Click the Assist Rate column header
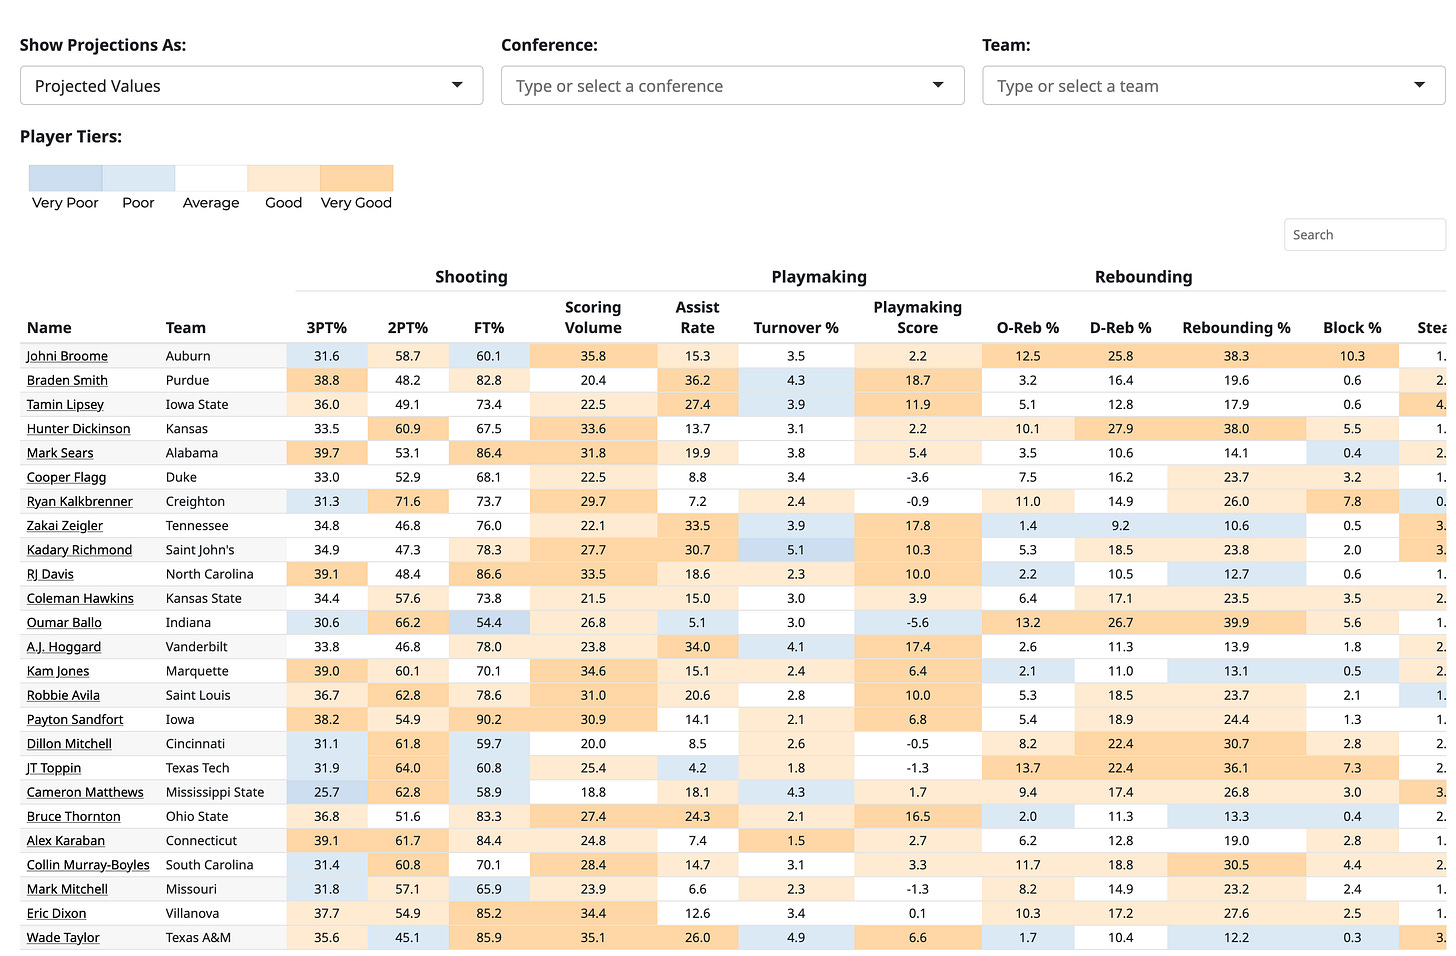The width and height of the screenshot is (1456, 956). click(x=697, y=317)
